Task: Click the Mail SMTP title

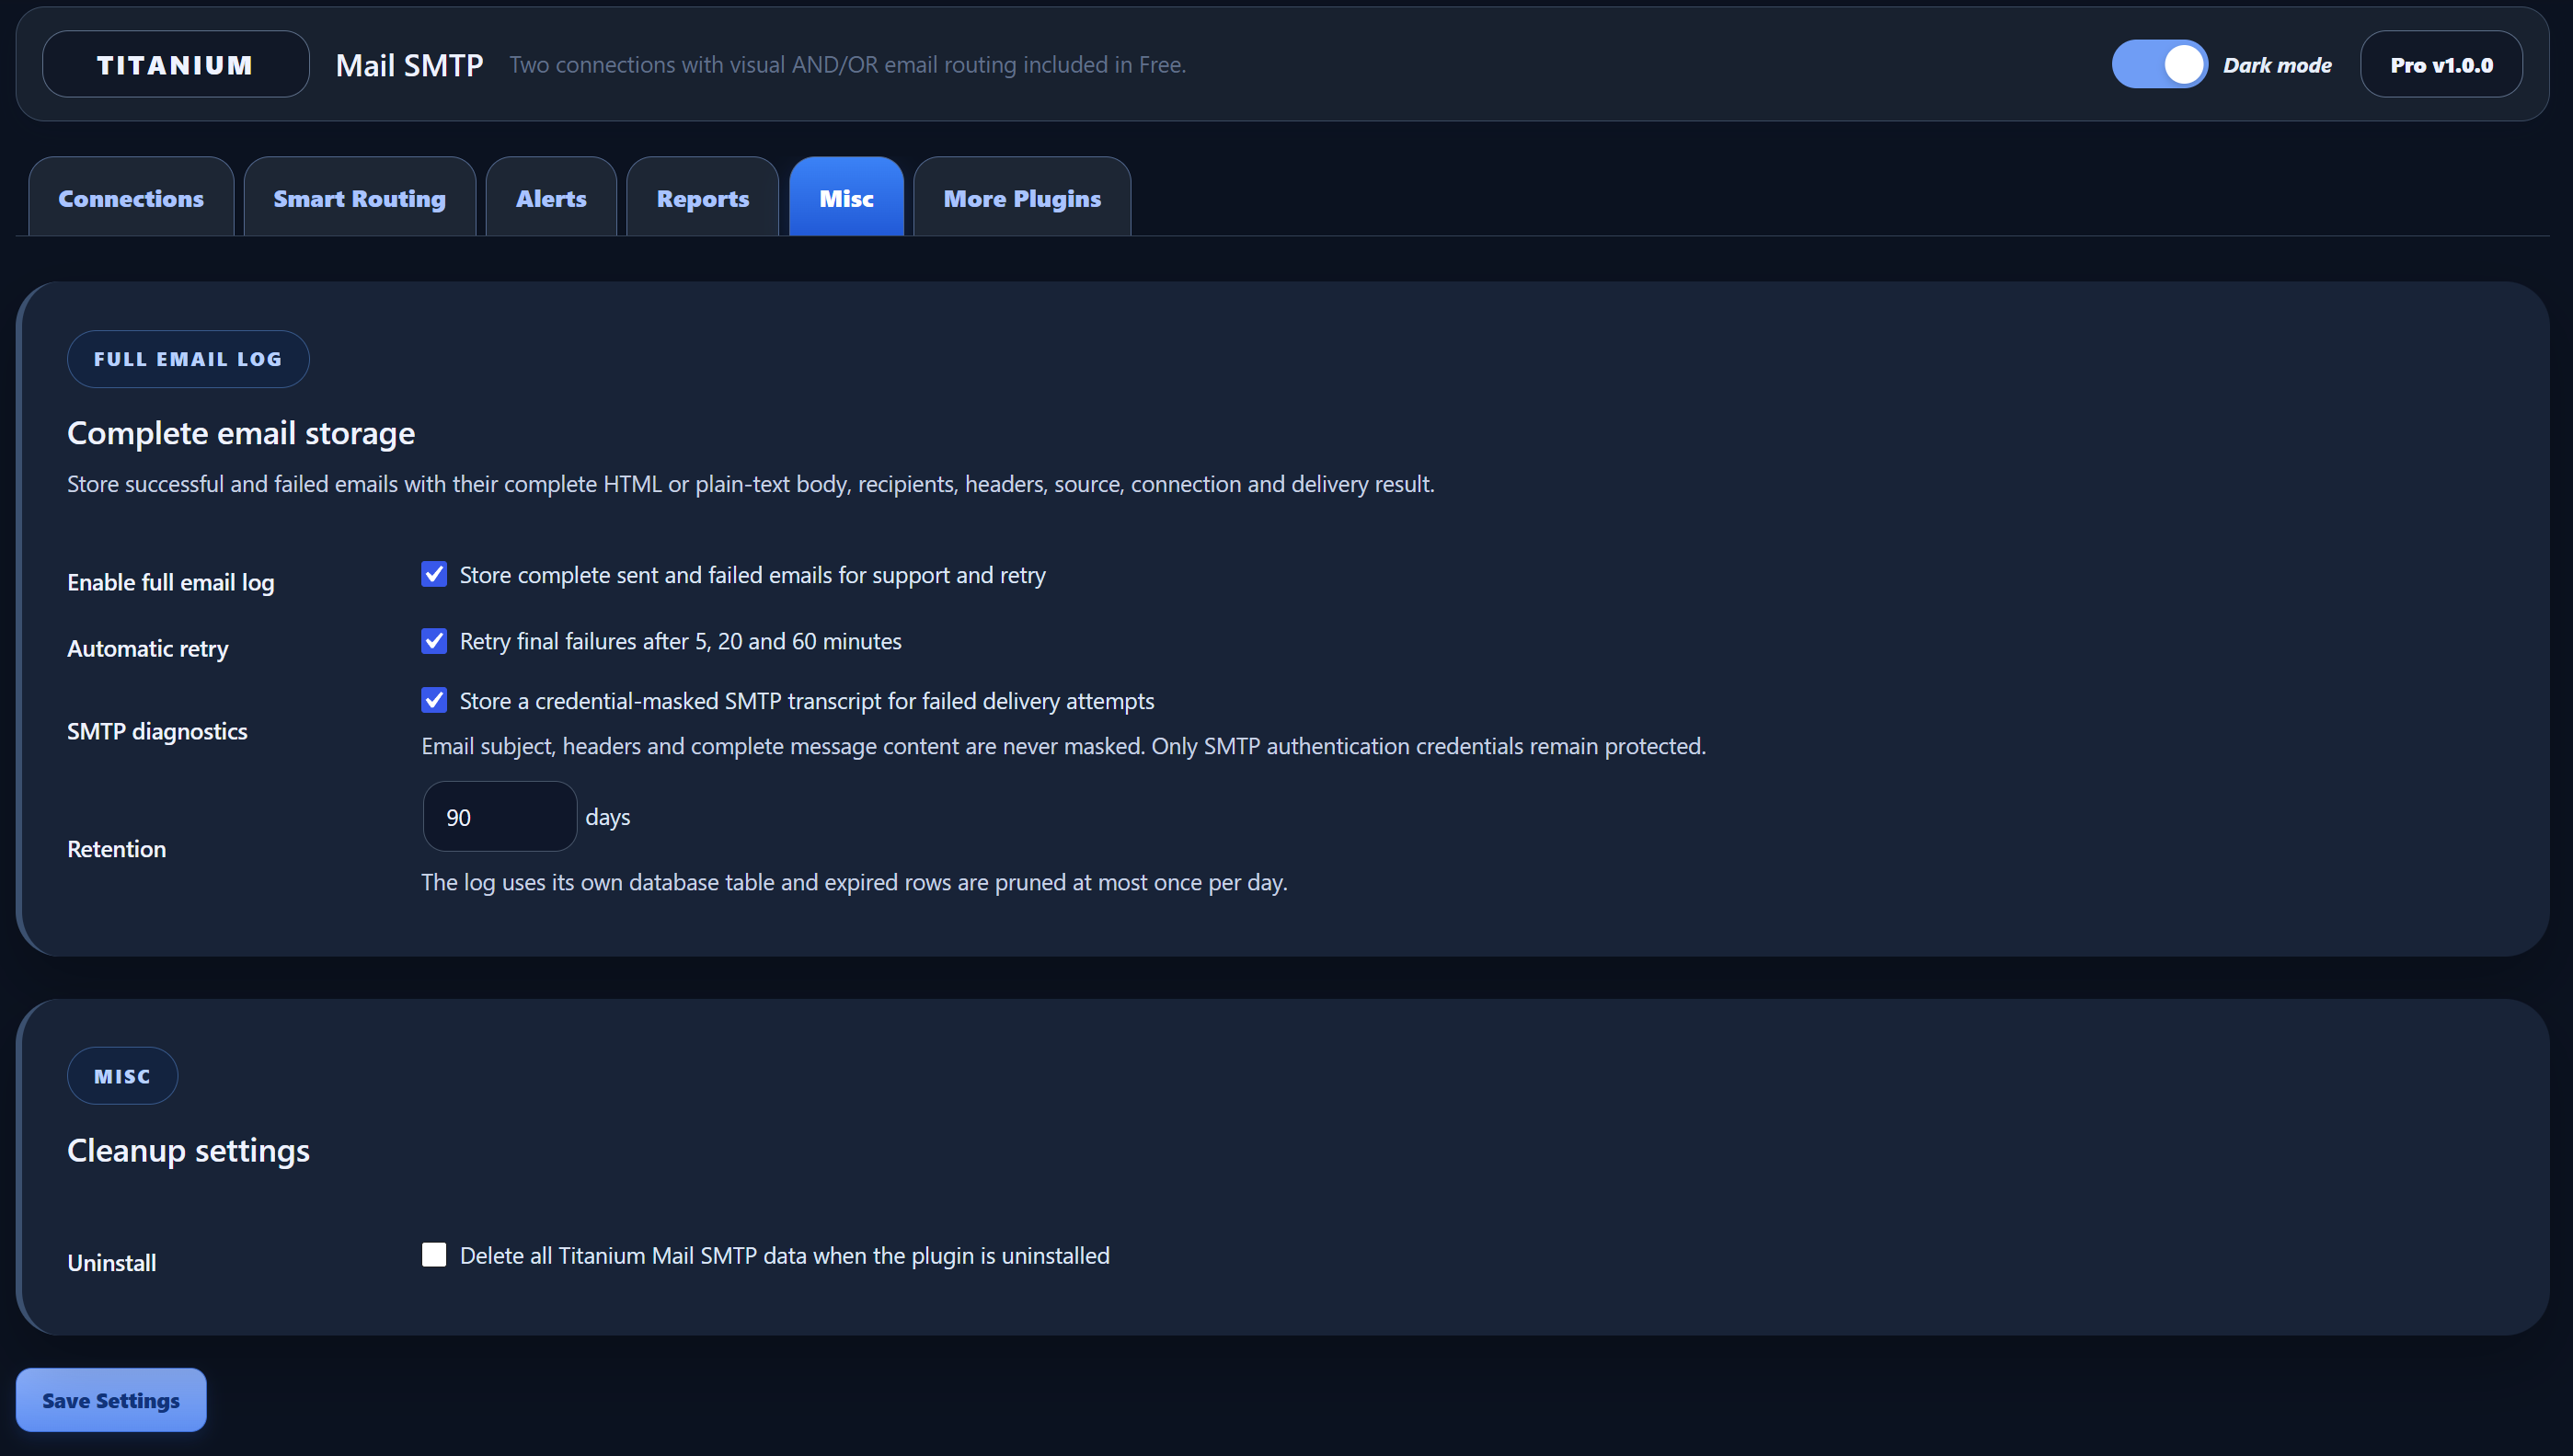Action: tap(409, 65)
